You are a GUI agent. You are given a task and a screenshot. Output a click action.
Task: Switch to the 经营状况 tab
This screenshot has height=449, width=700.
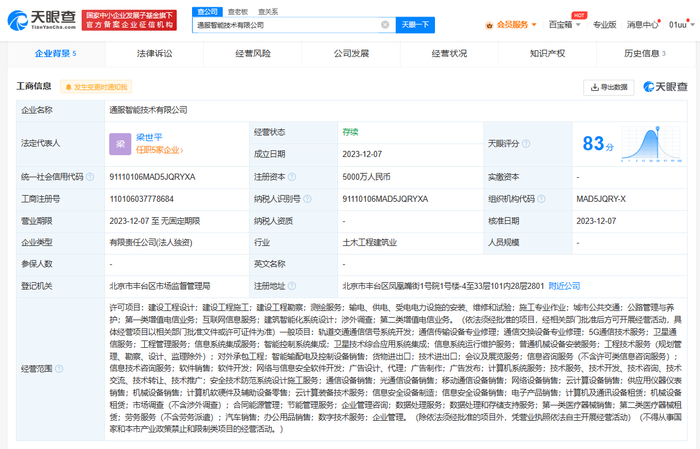449,54
